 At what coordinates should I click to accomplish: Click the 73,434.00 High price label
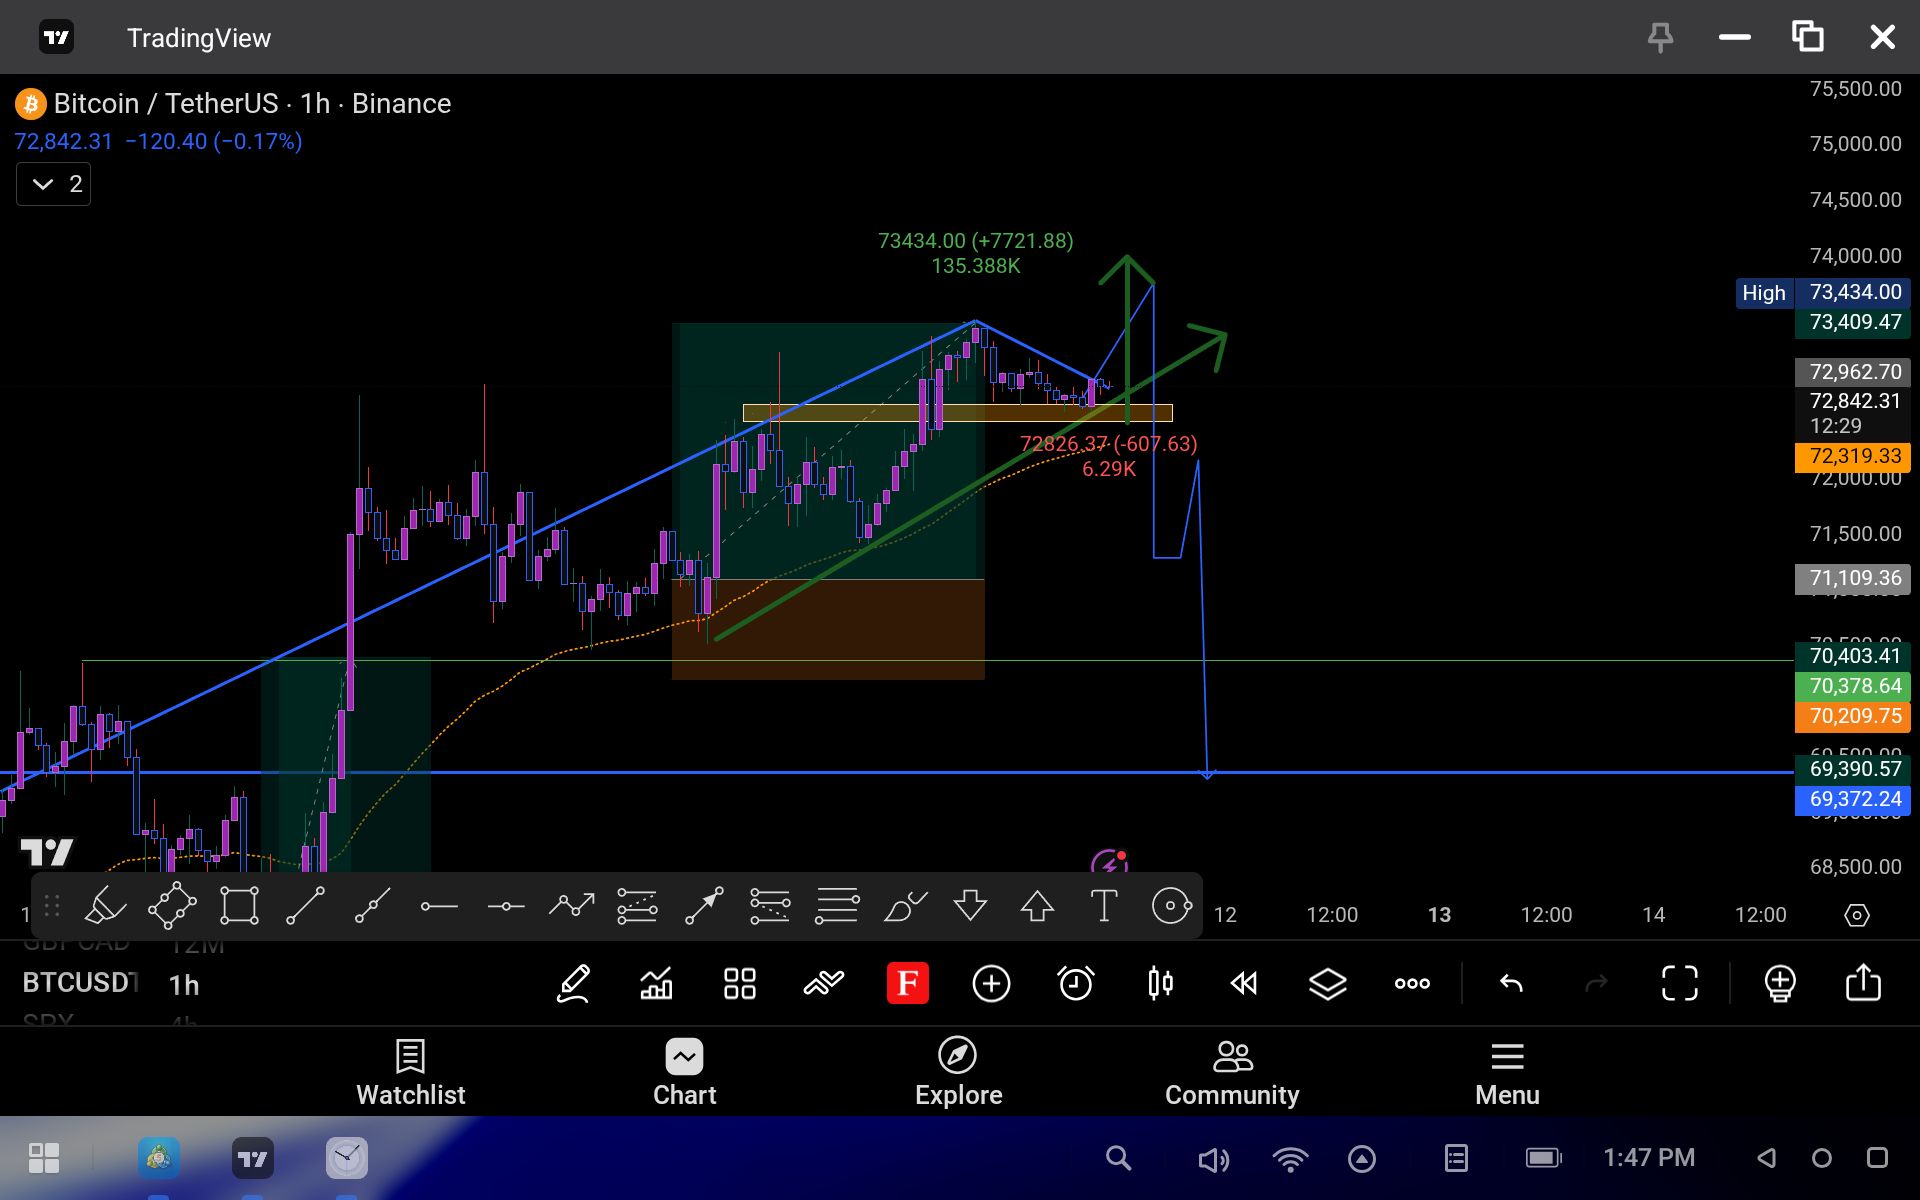pos(1853,292)
